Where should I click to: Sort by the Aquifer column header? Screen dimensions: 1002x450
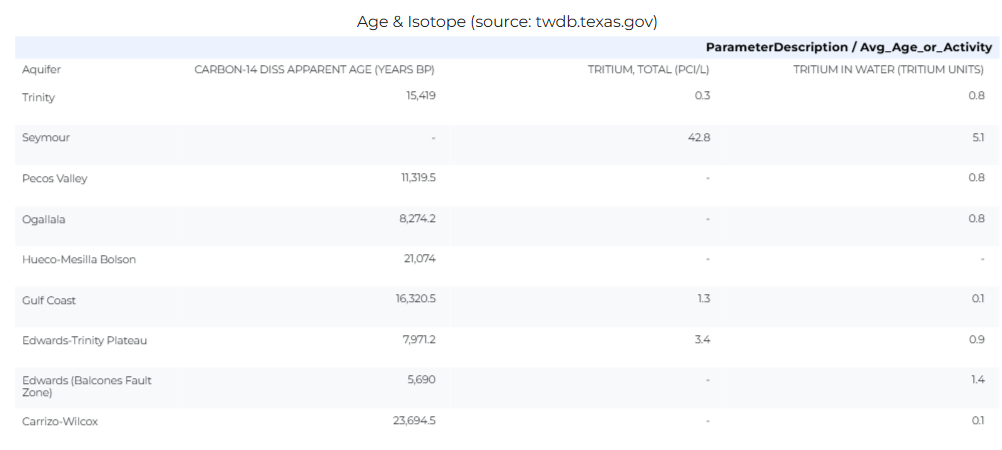[42, 70]
